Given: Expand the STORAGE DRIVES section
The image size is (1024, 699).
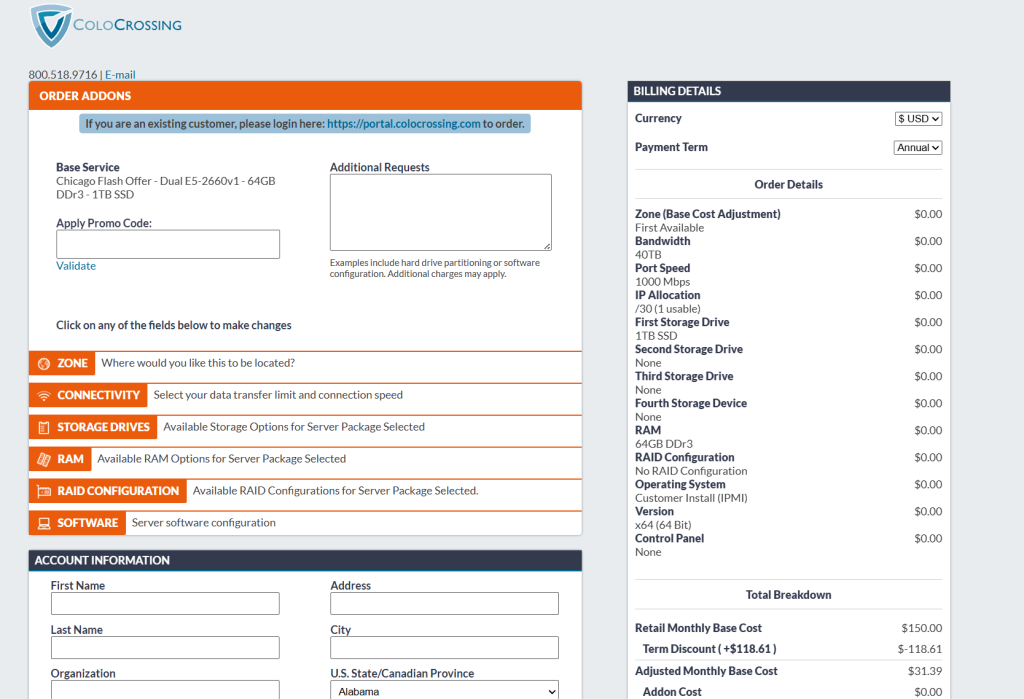Looking at the screenshot, I should [103, 428].
